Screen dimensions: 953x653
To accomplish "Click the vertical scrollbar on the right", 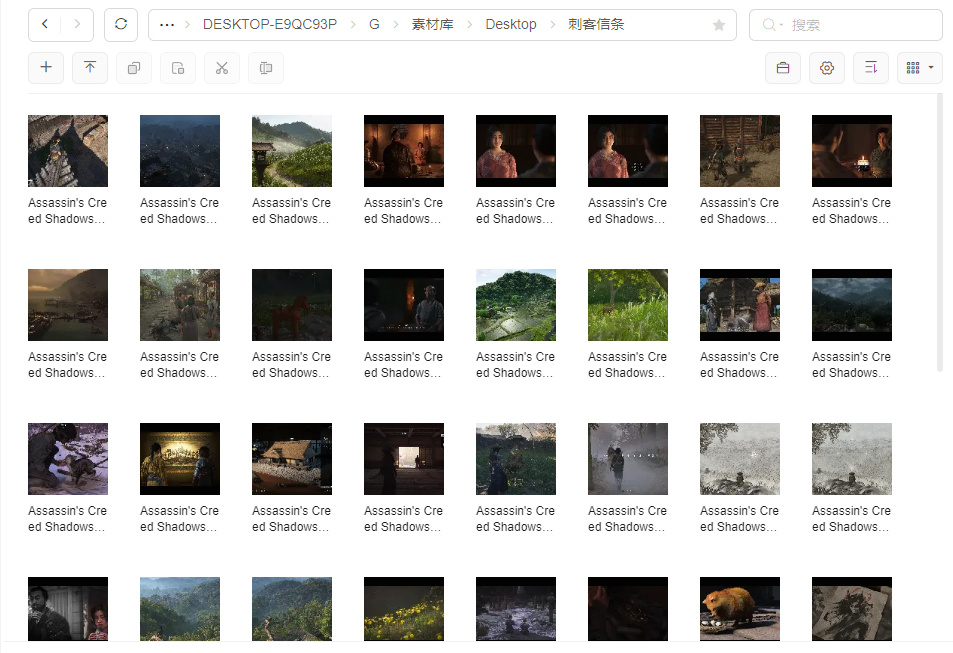I will coord(940,231).
